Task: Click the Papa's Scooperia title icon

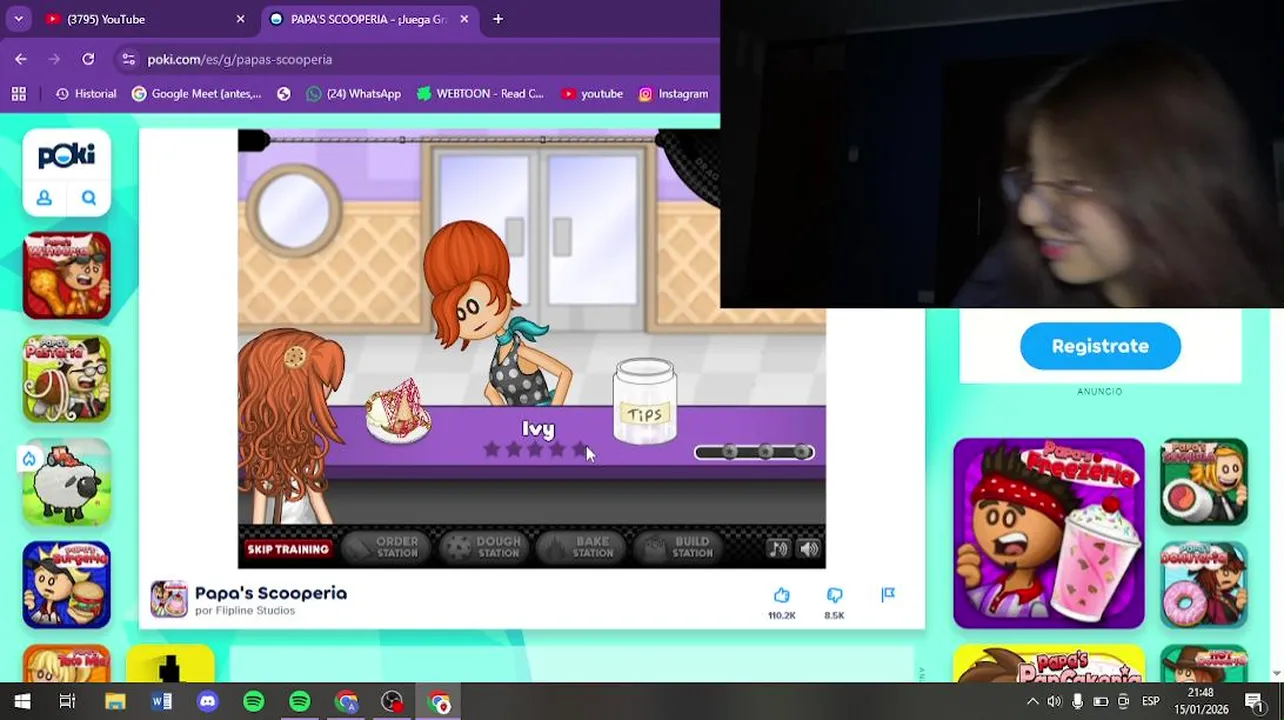Action: [x=169, y=600]
